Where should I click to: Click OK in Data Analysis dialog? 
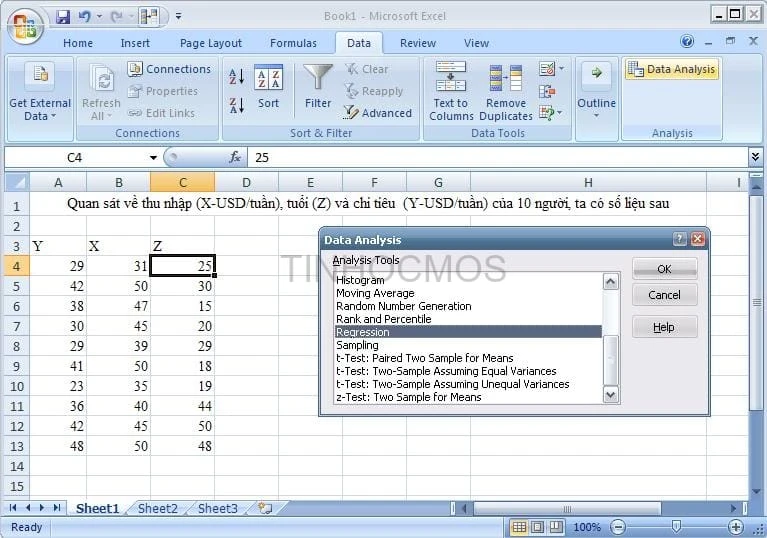(664, 269)
